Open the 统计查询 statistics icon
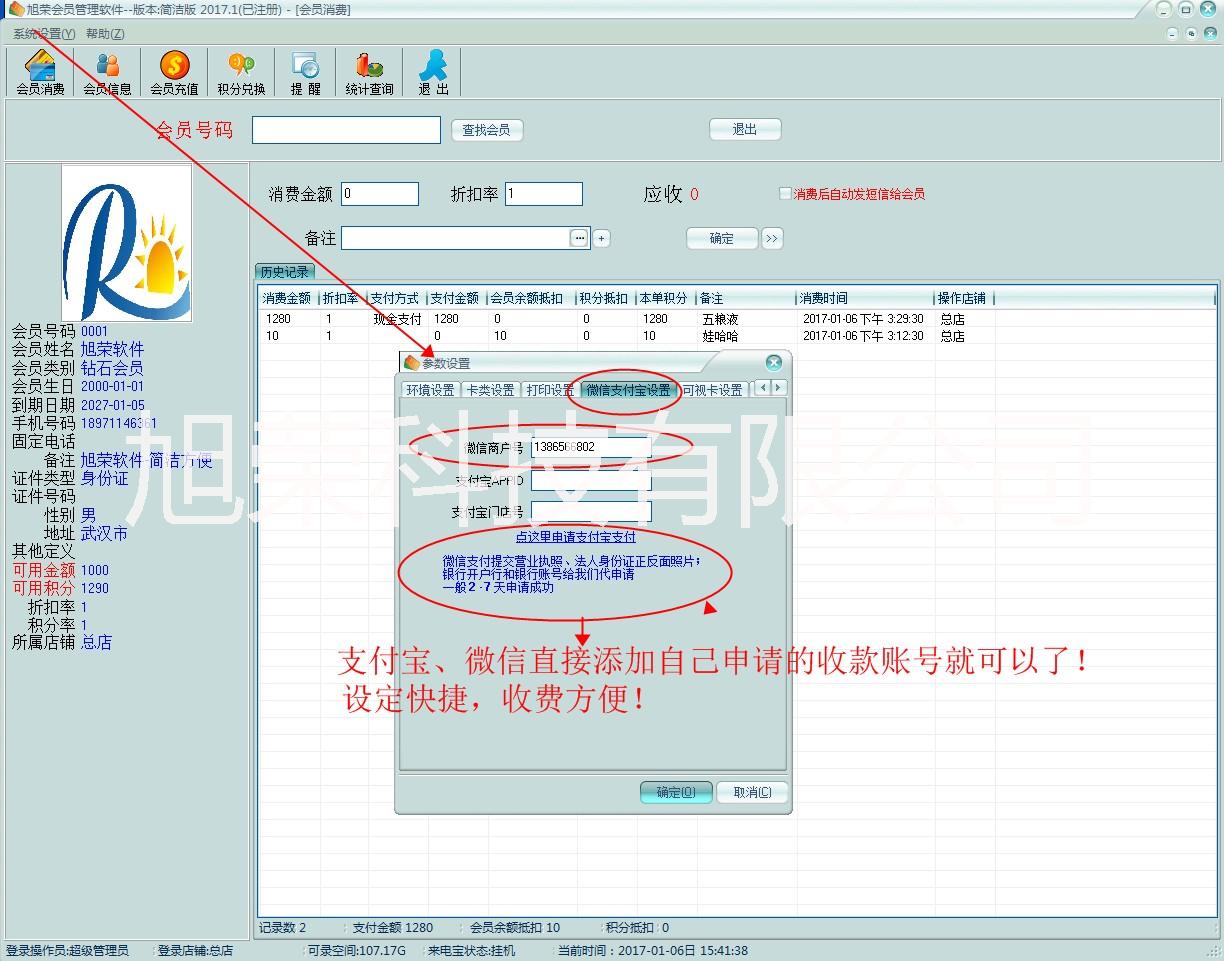This screenshot has height=961, width=1224. 369,72
